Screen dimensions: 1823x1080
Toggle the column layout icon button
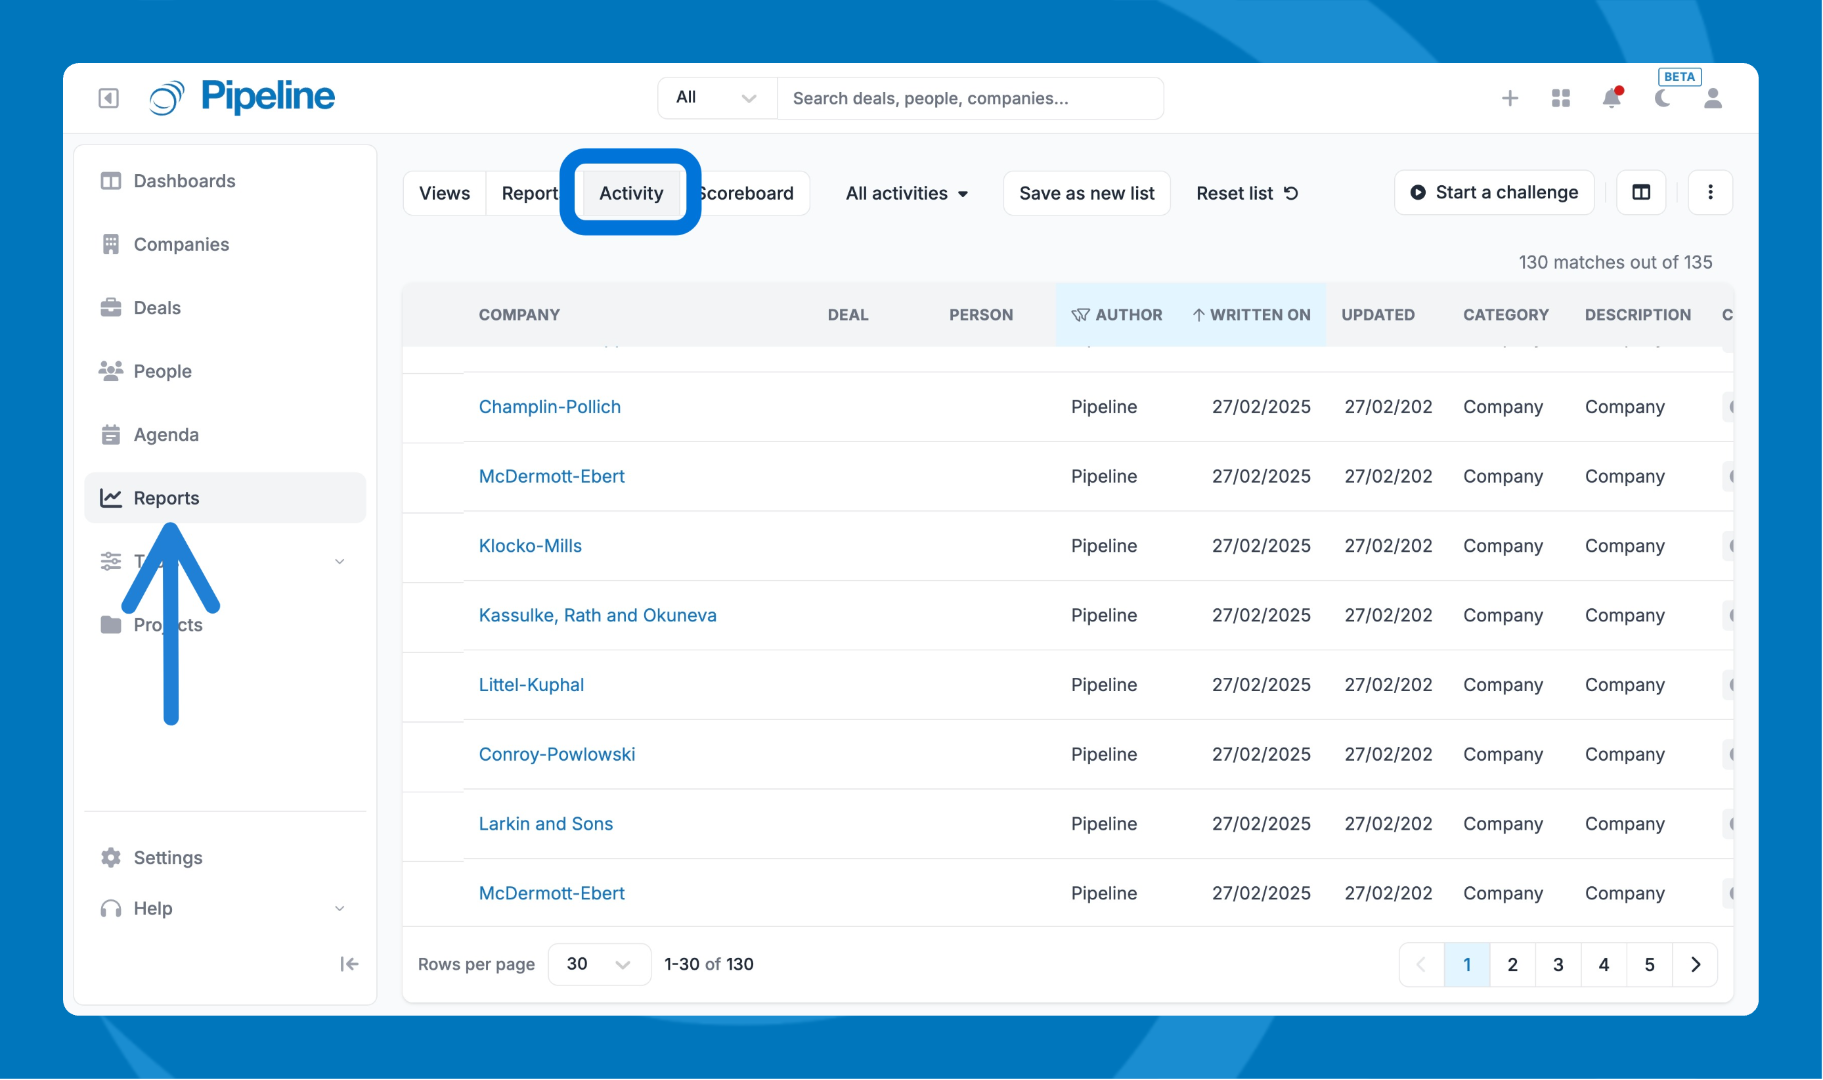(x=1641, y=192)
